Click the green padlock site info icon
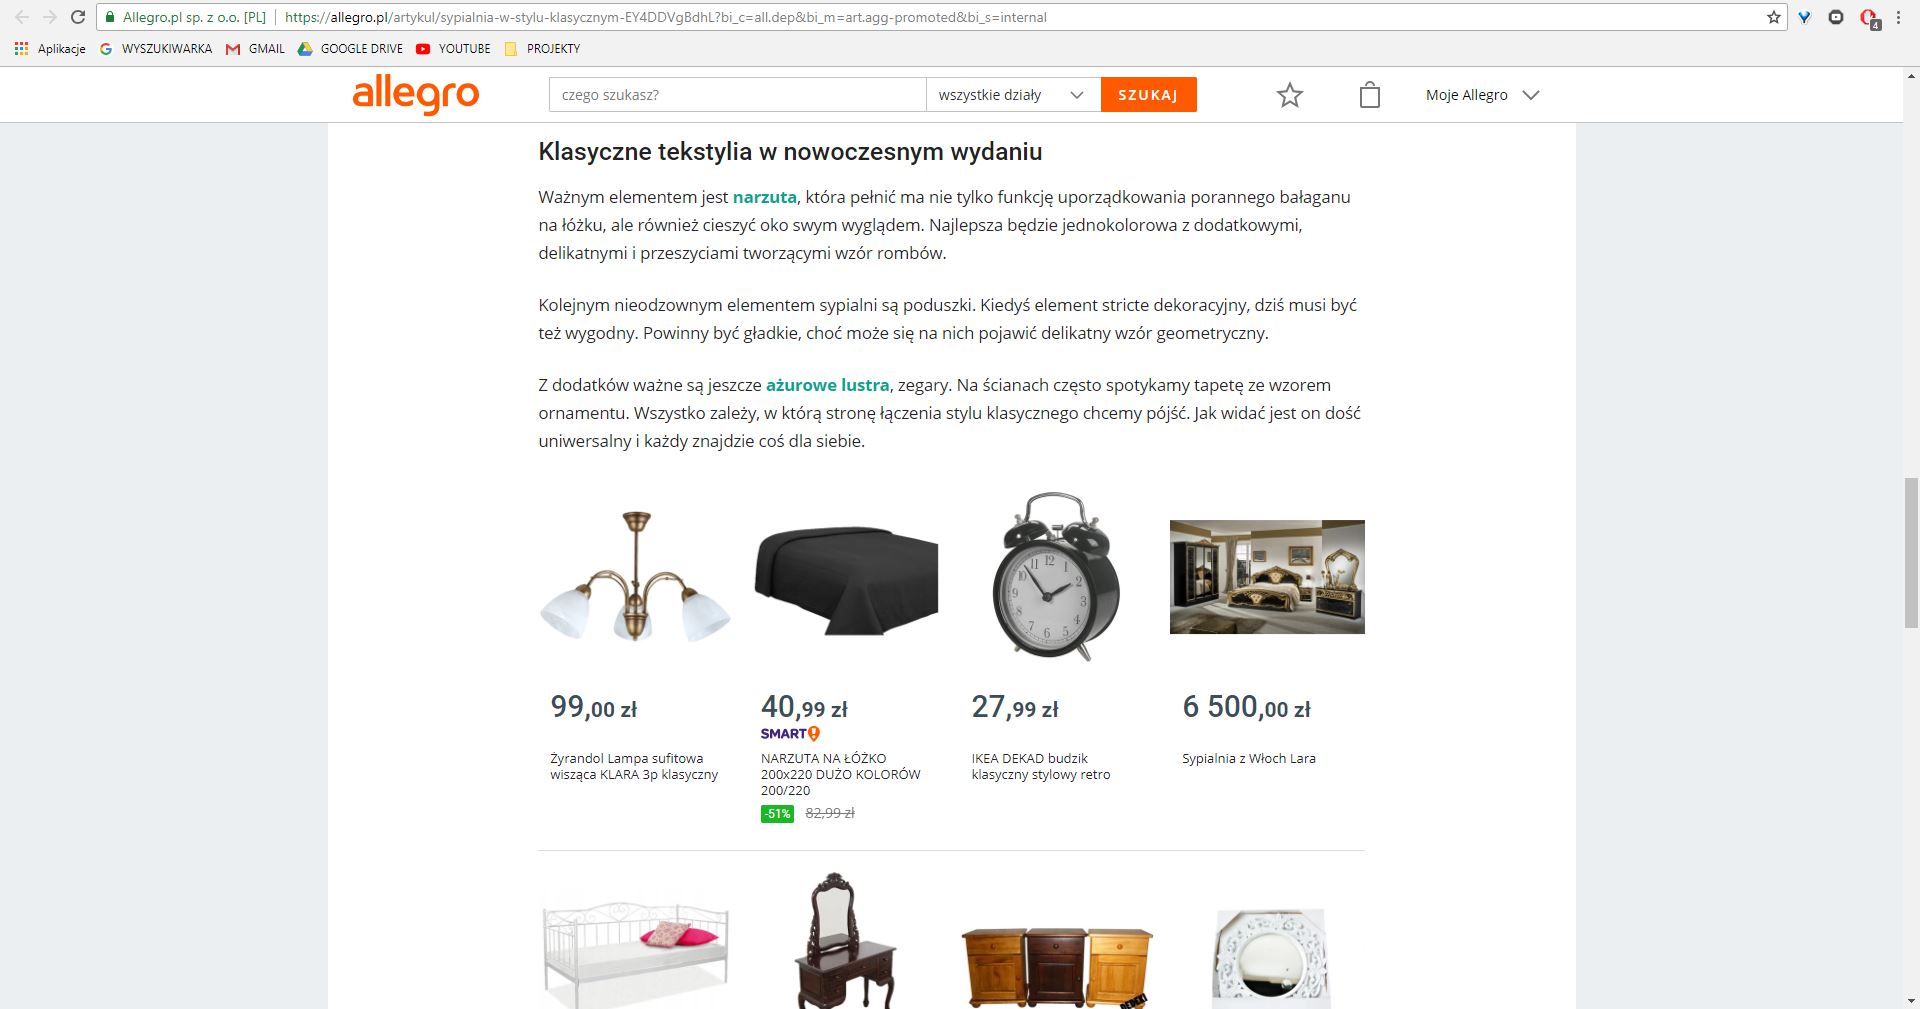The image size is (1920, 1009). pos(110,17)
